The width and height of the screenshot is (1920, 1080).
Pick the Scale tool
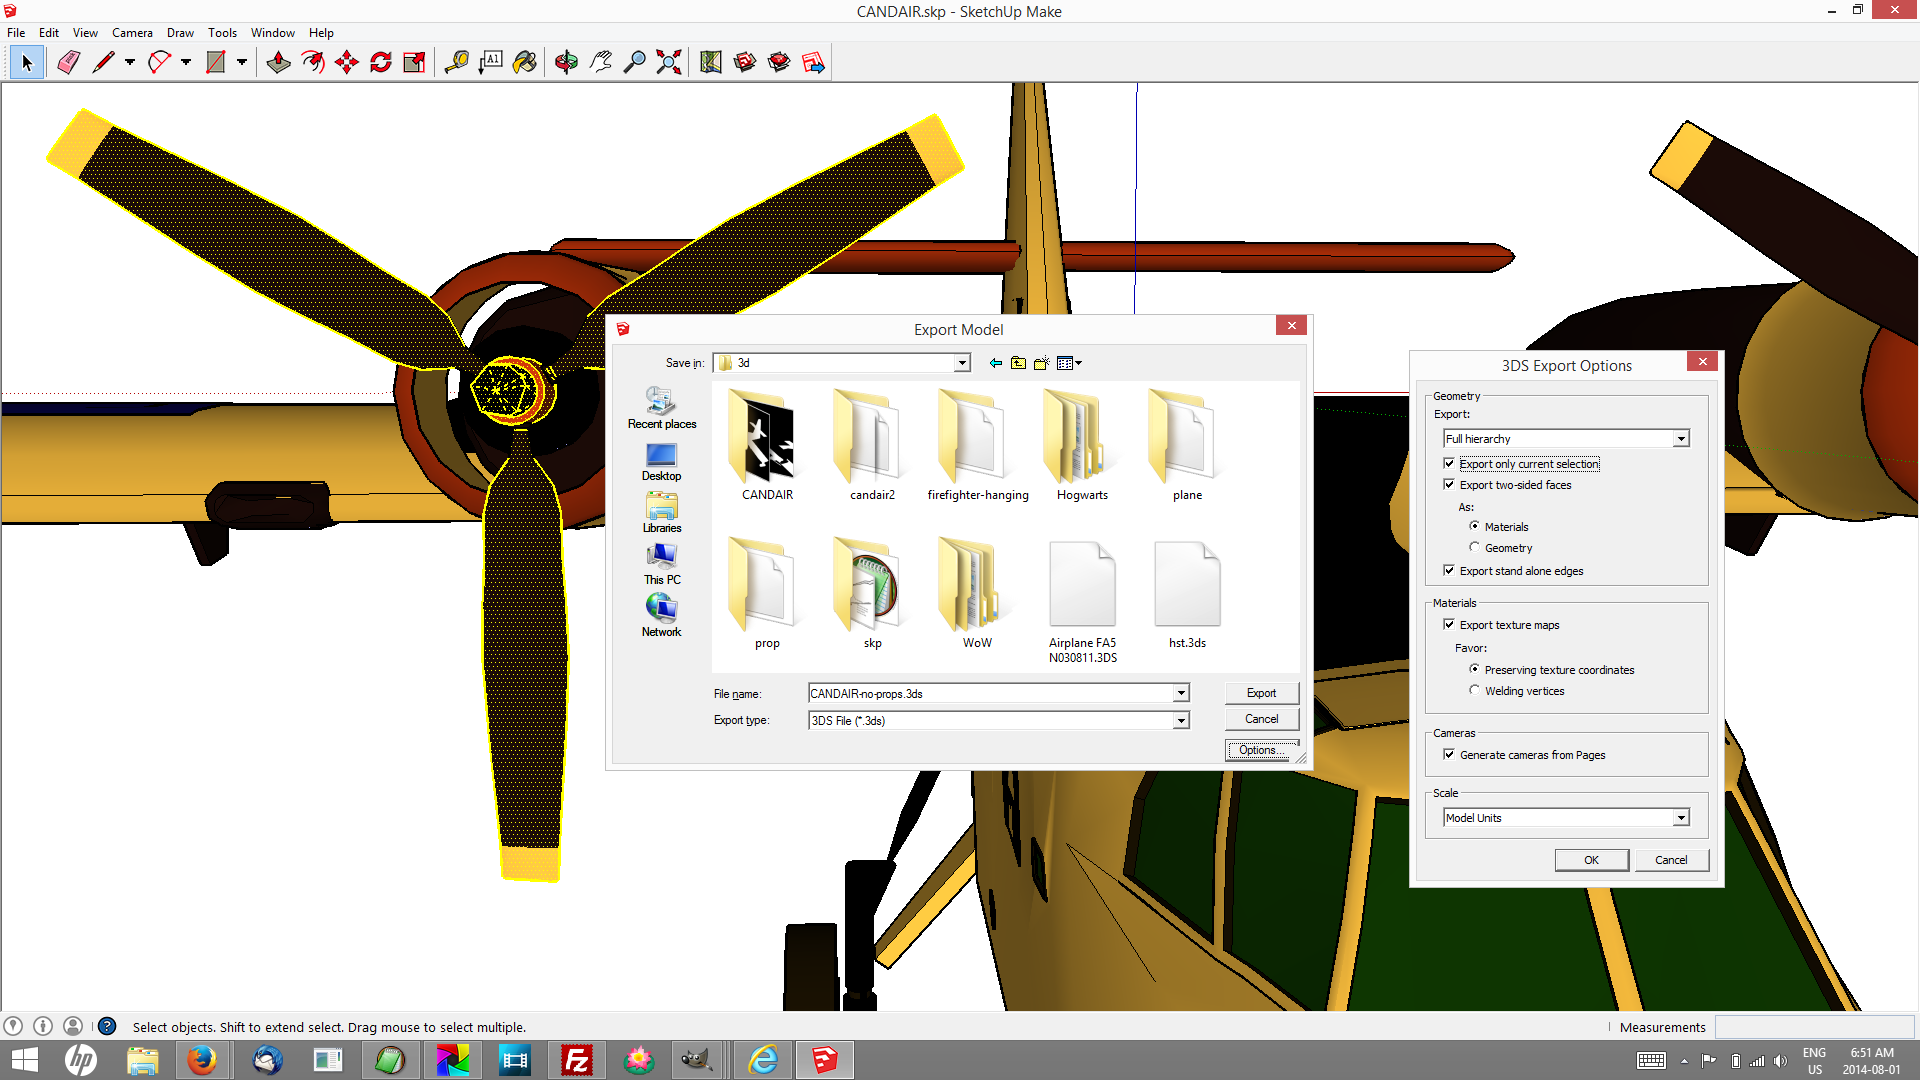click(414, 63)
